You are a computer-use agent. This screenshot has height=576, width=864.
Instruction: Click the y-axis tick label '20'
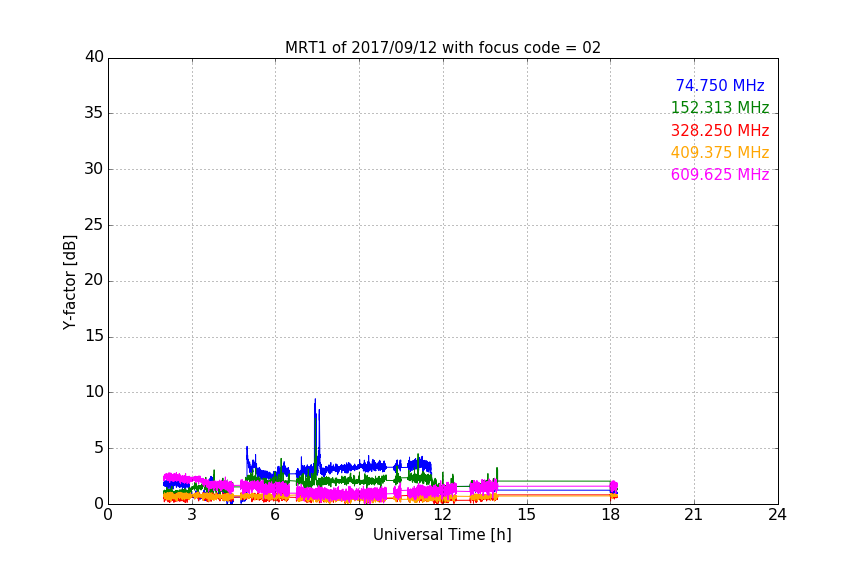pyautogui.click(x=94, y=281)
